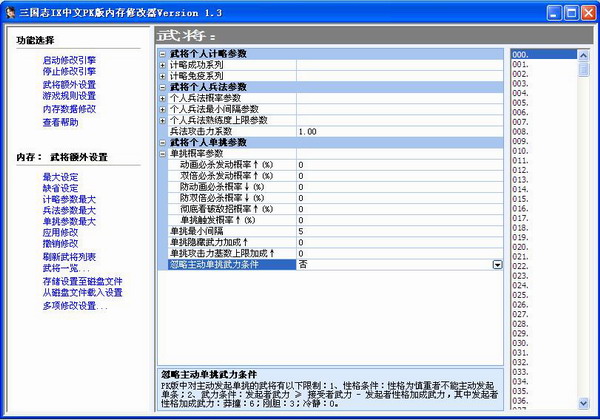Open 内存数据修改 link
This screenshot has width=600, height=420.
[x=69, y=109]
